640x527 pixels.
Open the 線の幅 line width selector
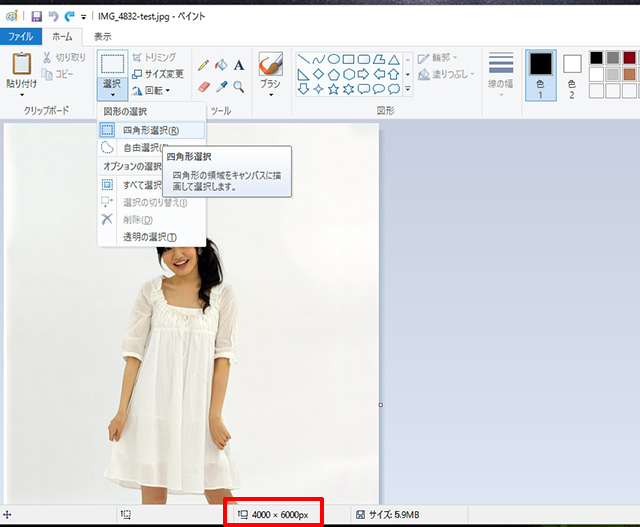click(501, 70)
